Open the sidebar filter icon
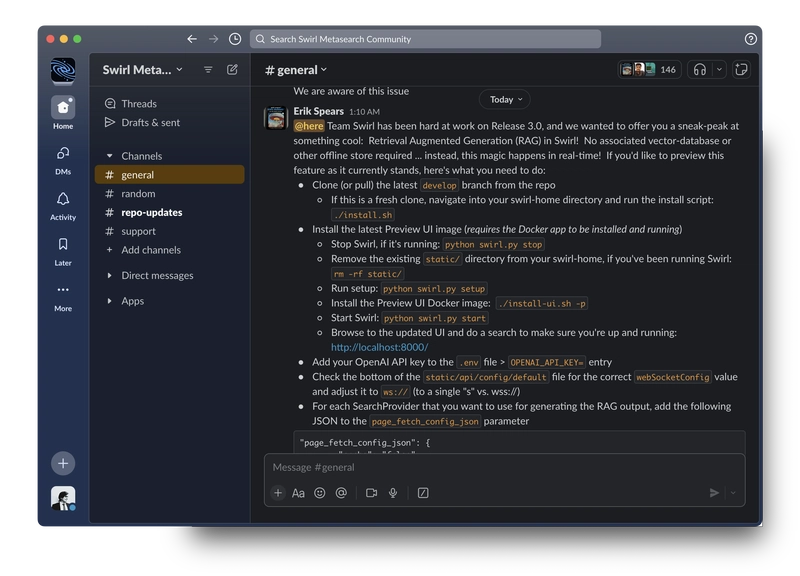This screenshot has height=576, width=800. coord(208,69)
